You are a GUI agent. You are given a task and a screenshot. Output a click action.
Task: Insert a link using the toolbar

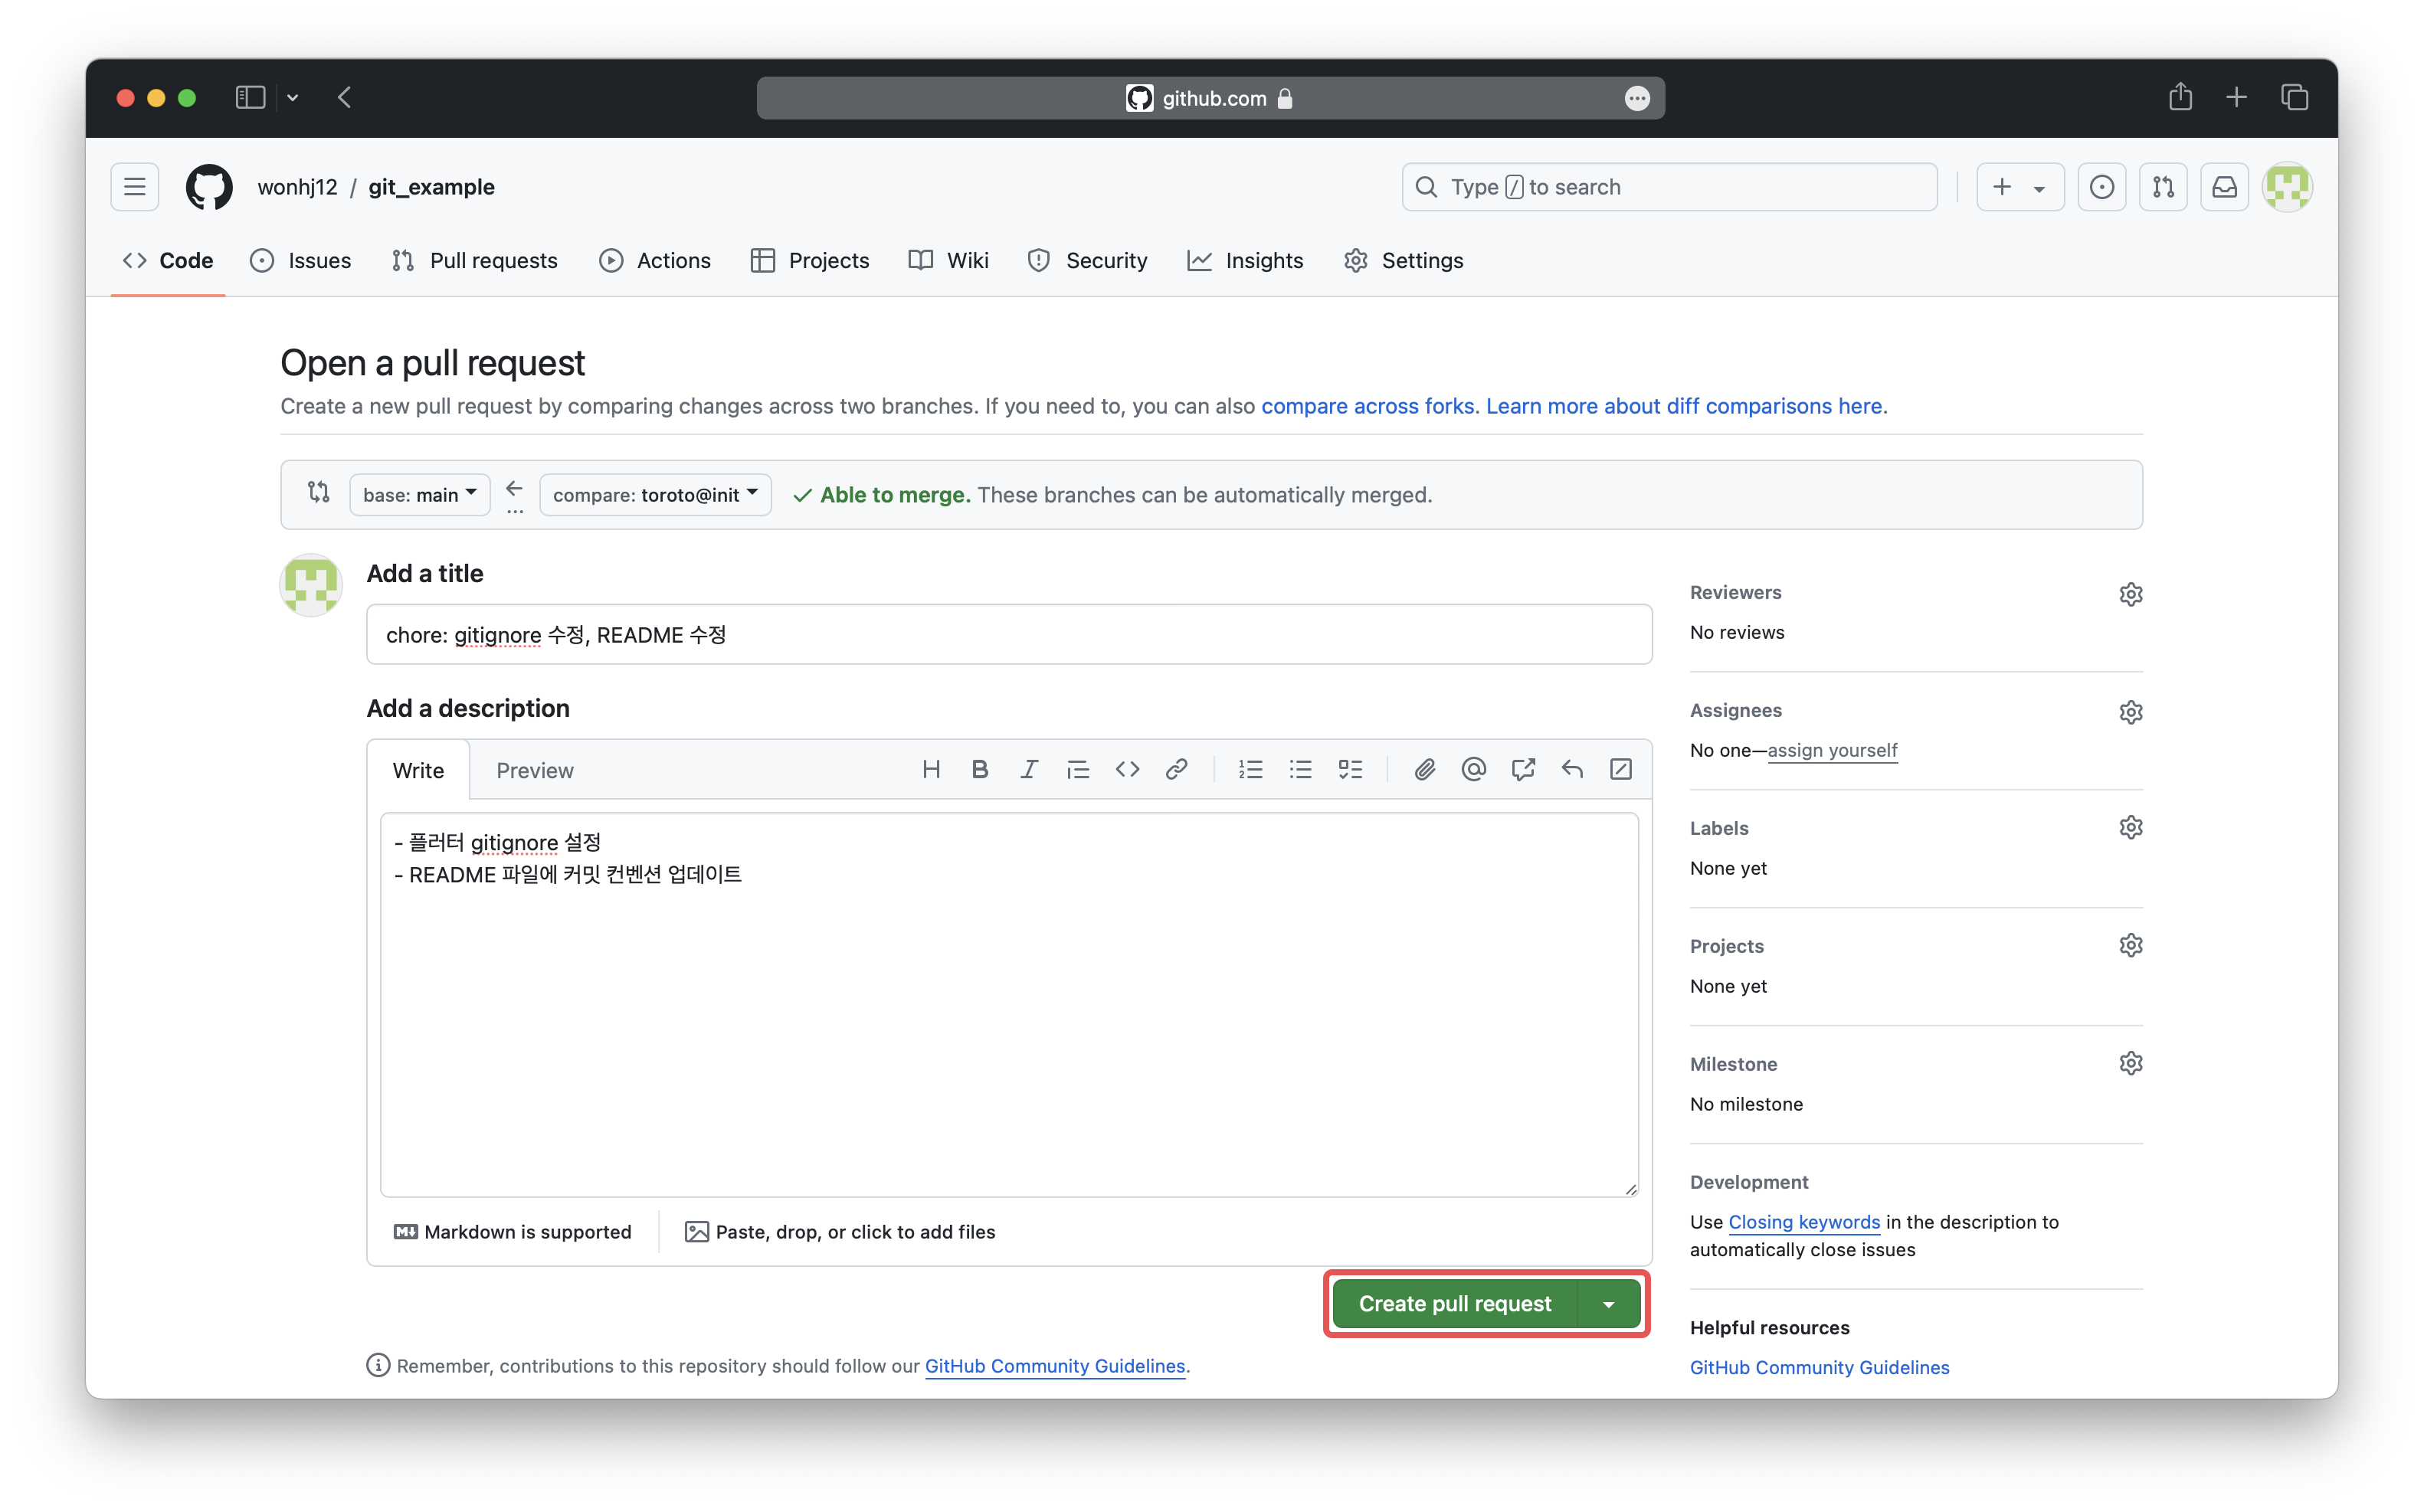click(1176, 769)
